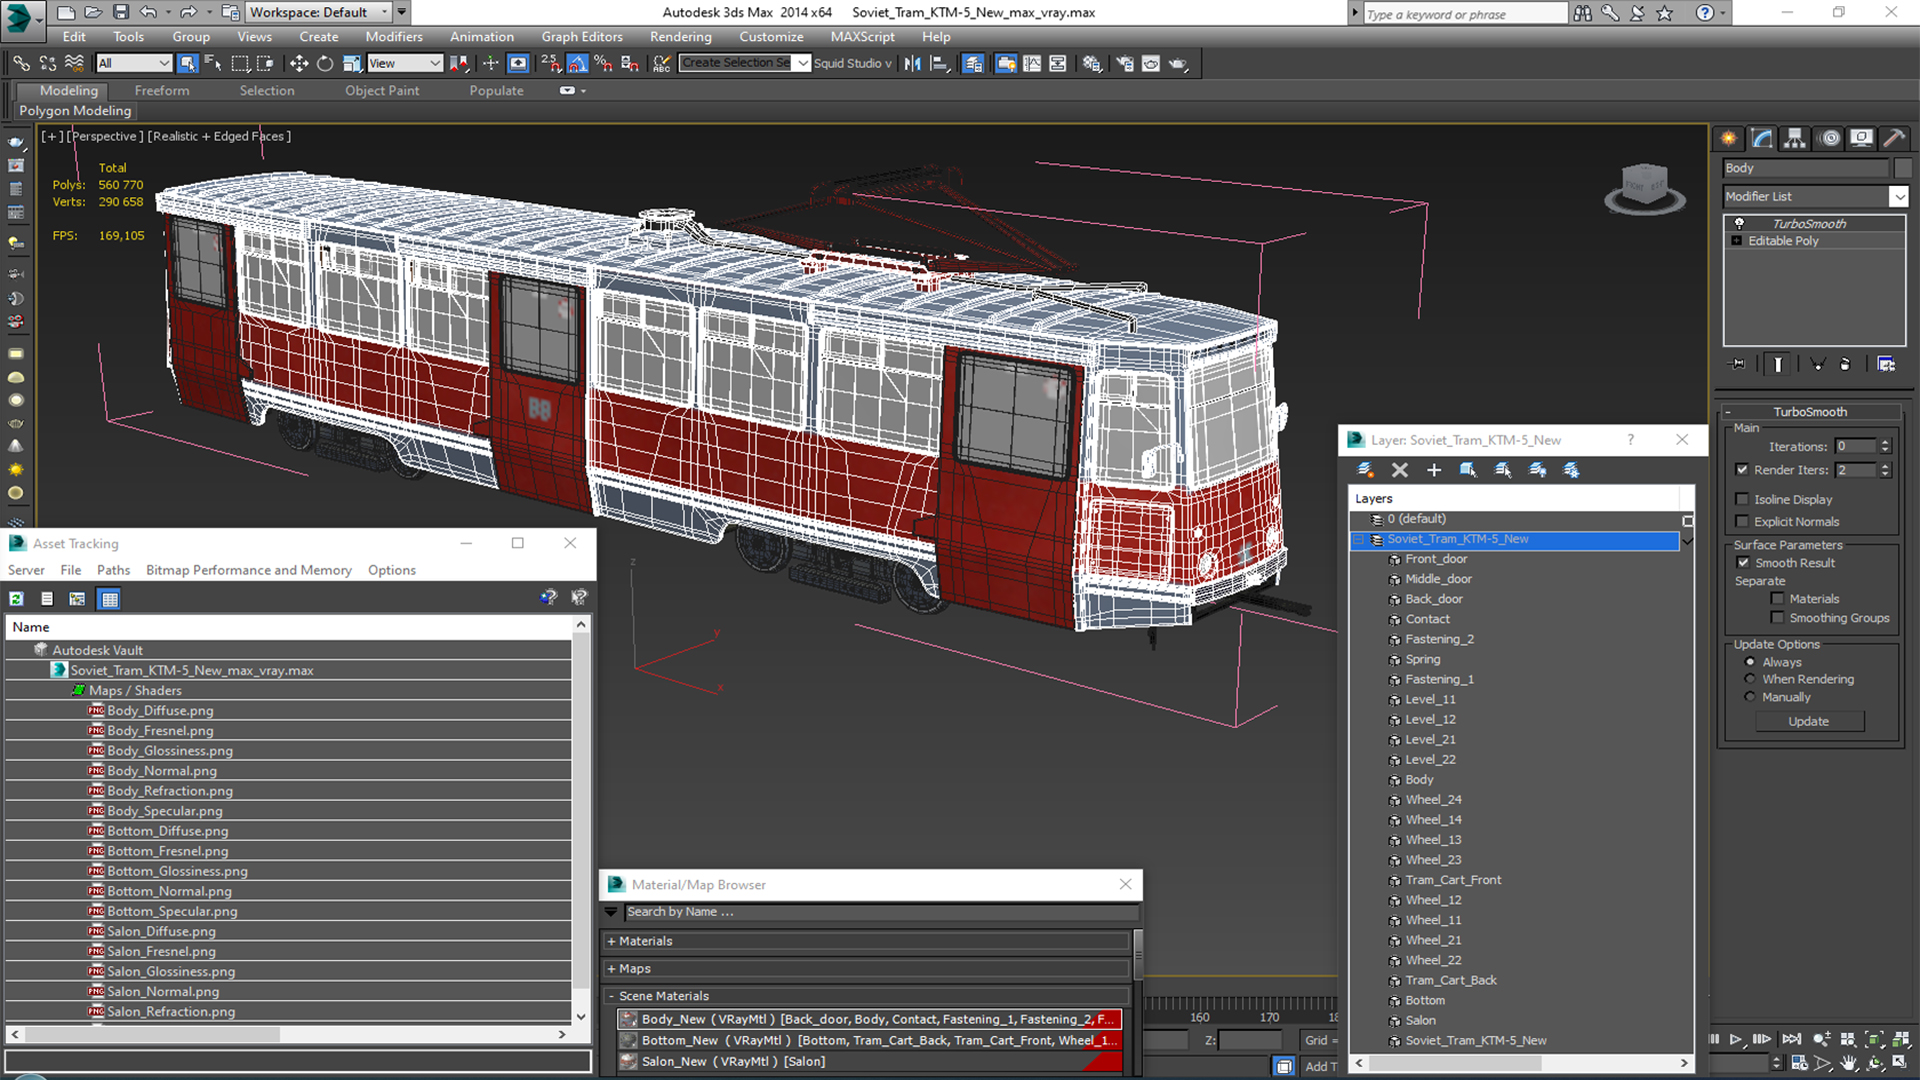This screenshot has width=1920, height=1080.
Task: Open the Utilities hammer panel tab
Action: tap(1894, 138)
